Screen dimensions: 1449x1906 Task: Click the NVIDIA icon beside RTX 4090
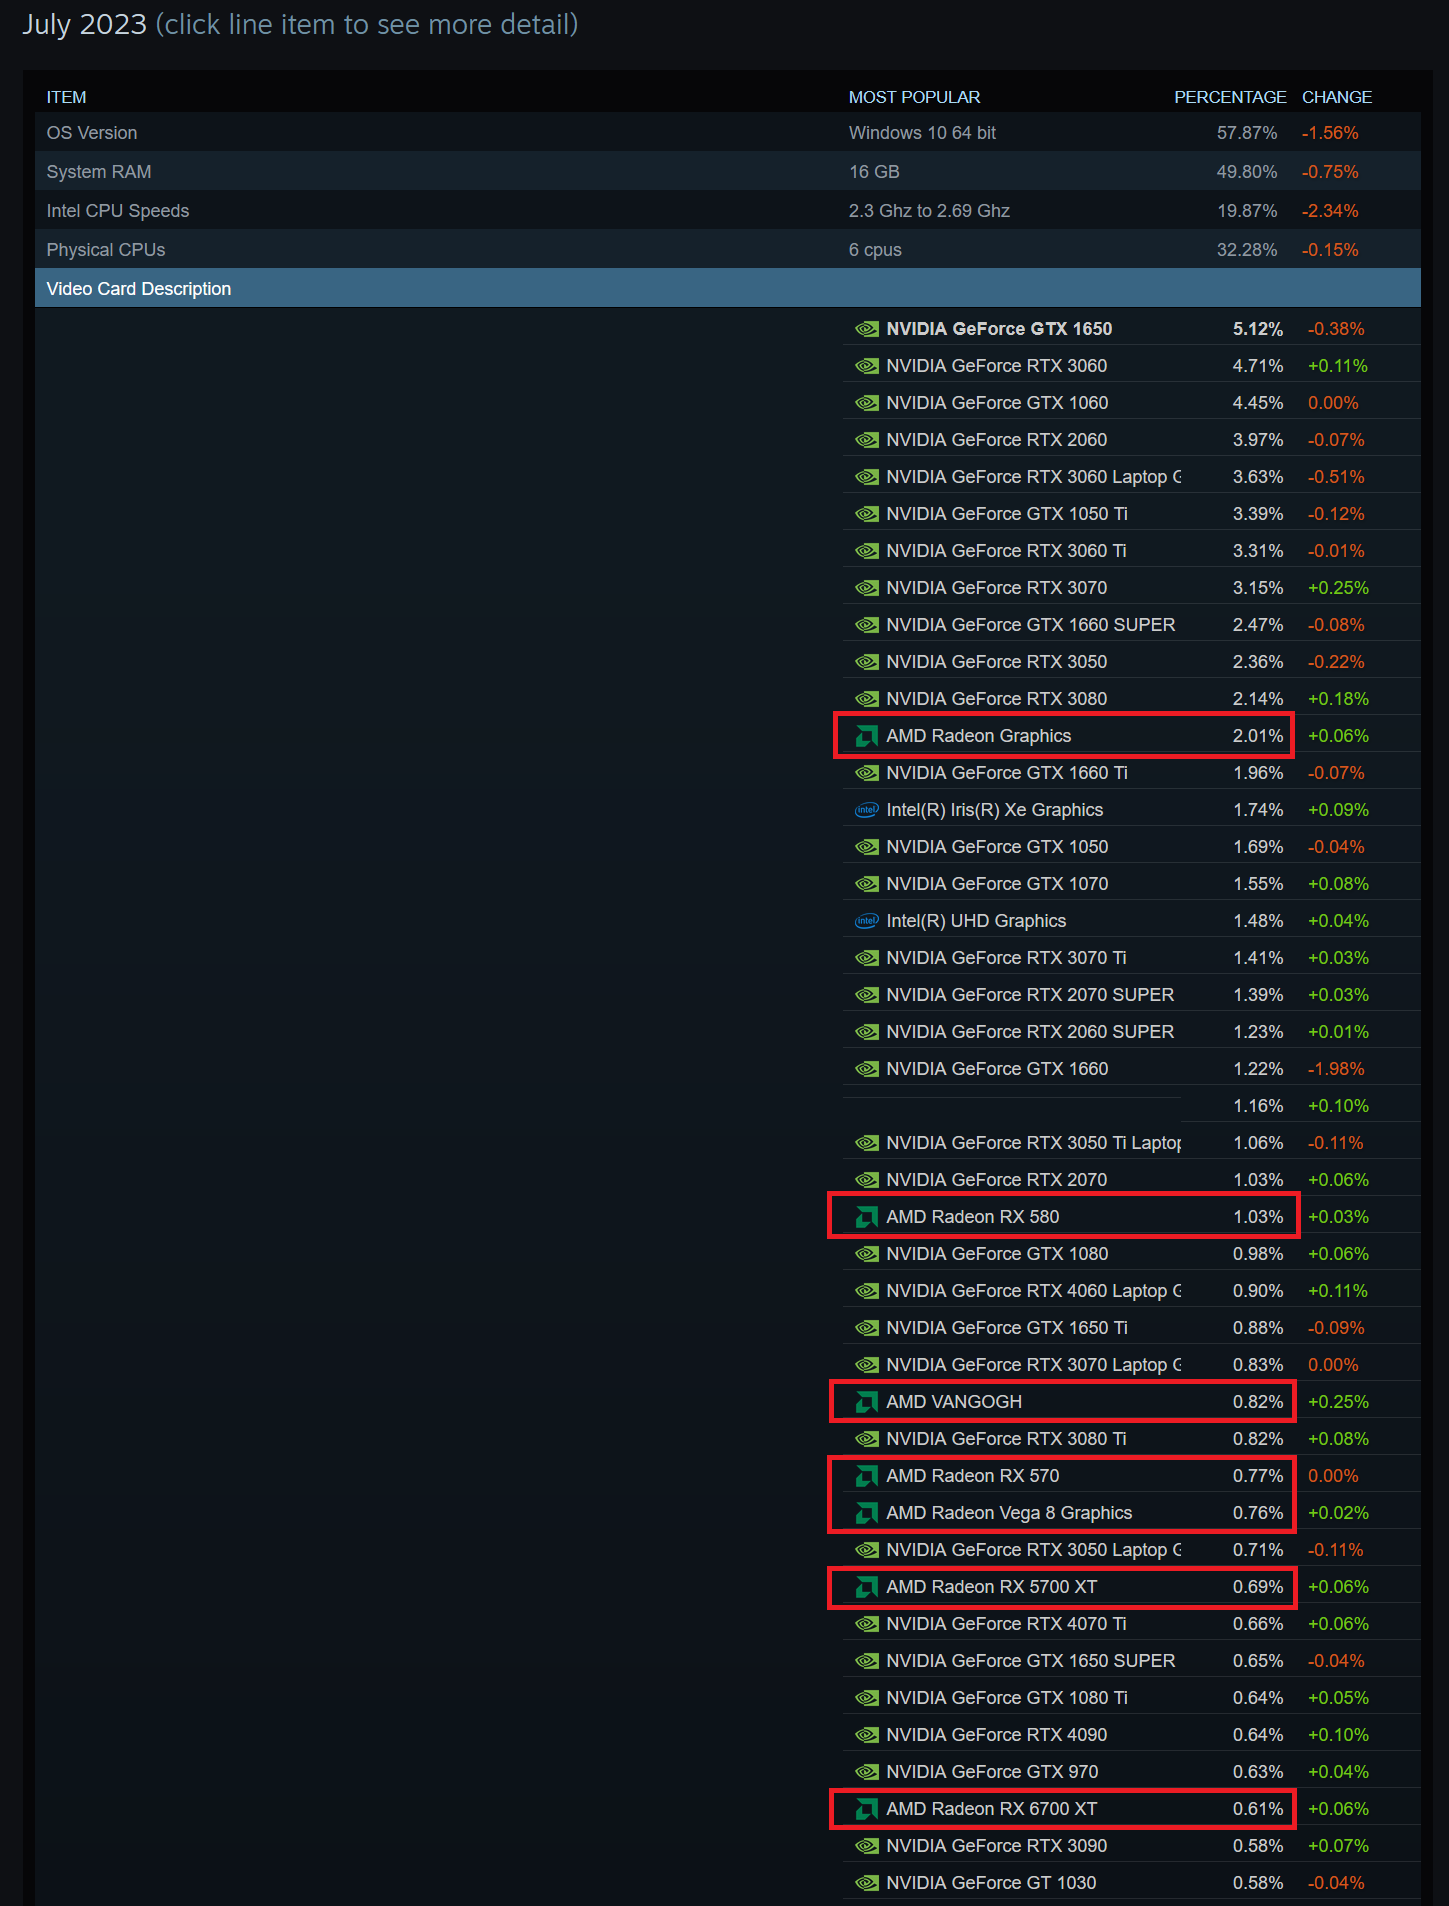pos(867,1735)
